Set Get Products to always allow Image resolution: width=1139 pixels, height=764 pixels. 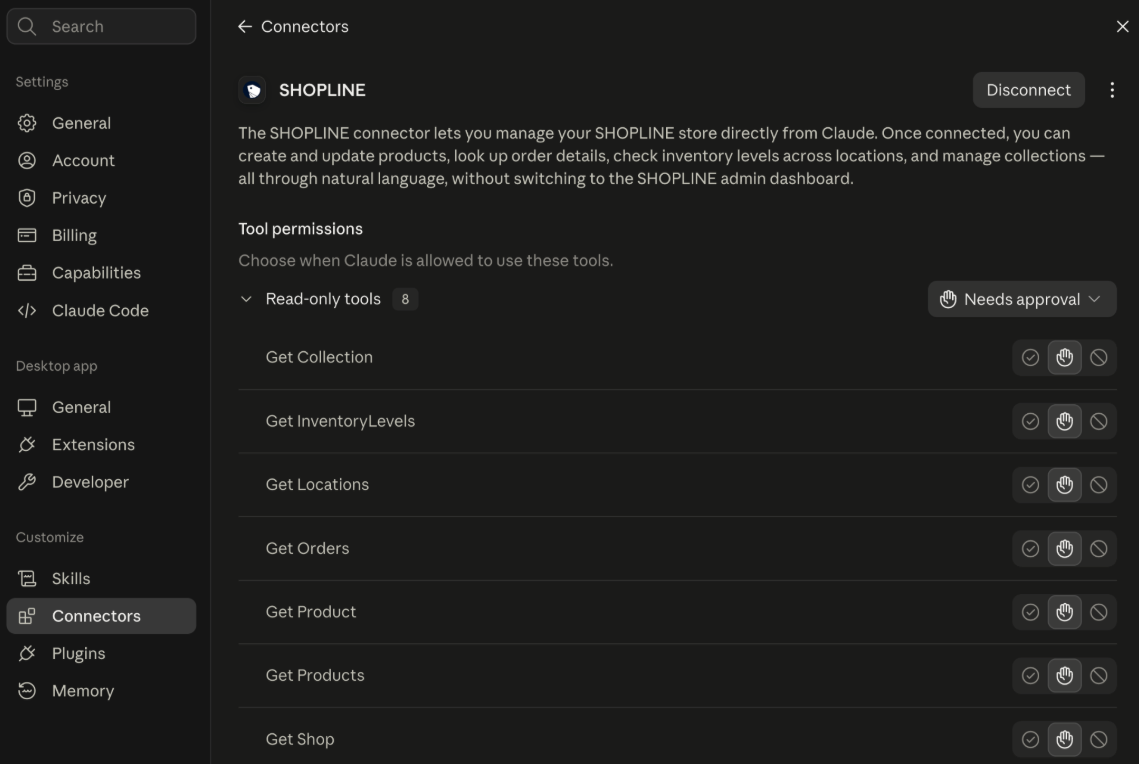tap(1030, 675)
